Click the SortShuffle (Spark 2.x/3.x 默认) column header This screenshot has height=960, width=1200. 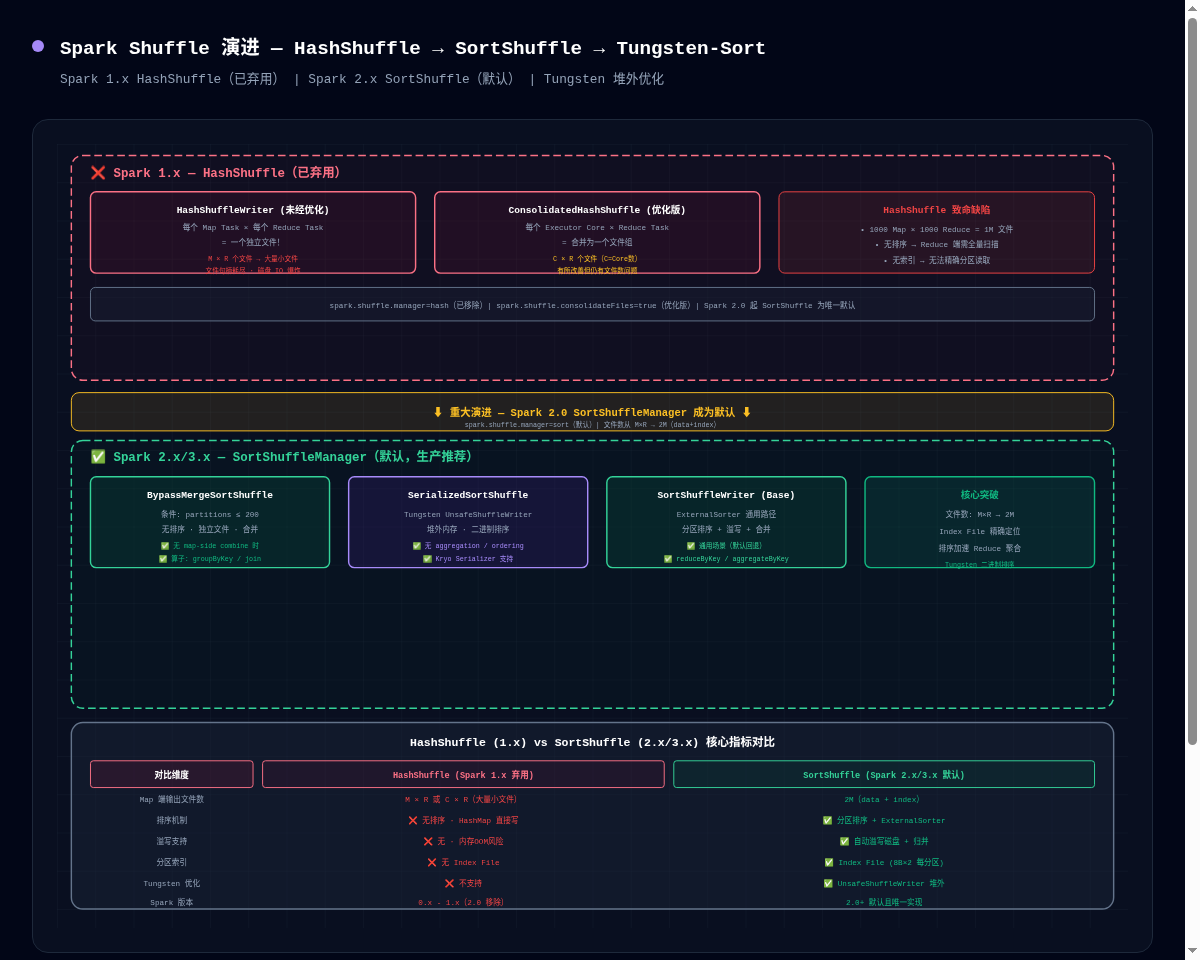pos(884,775)
